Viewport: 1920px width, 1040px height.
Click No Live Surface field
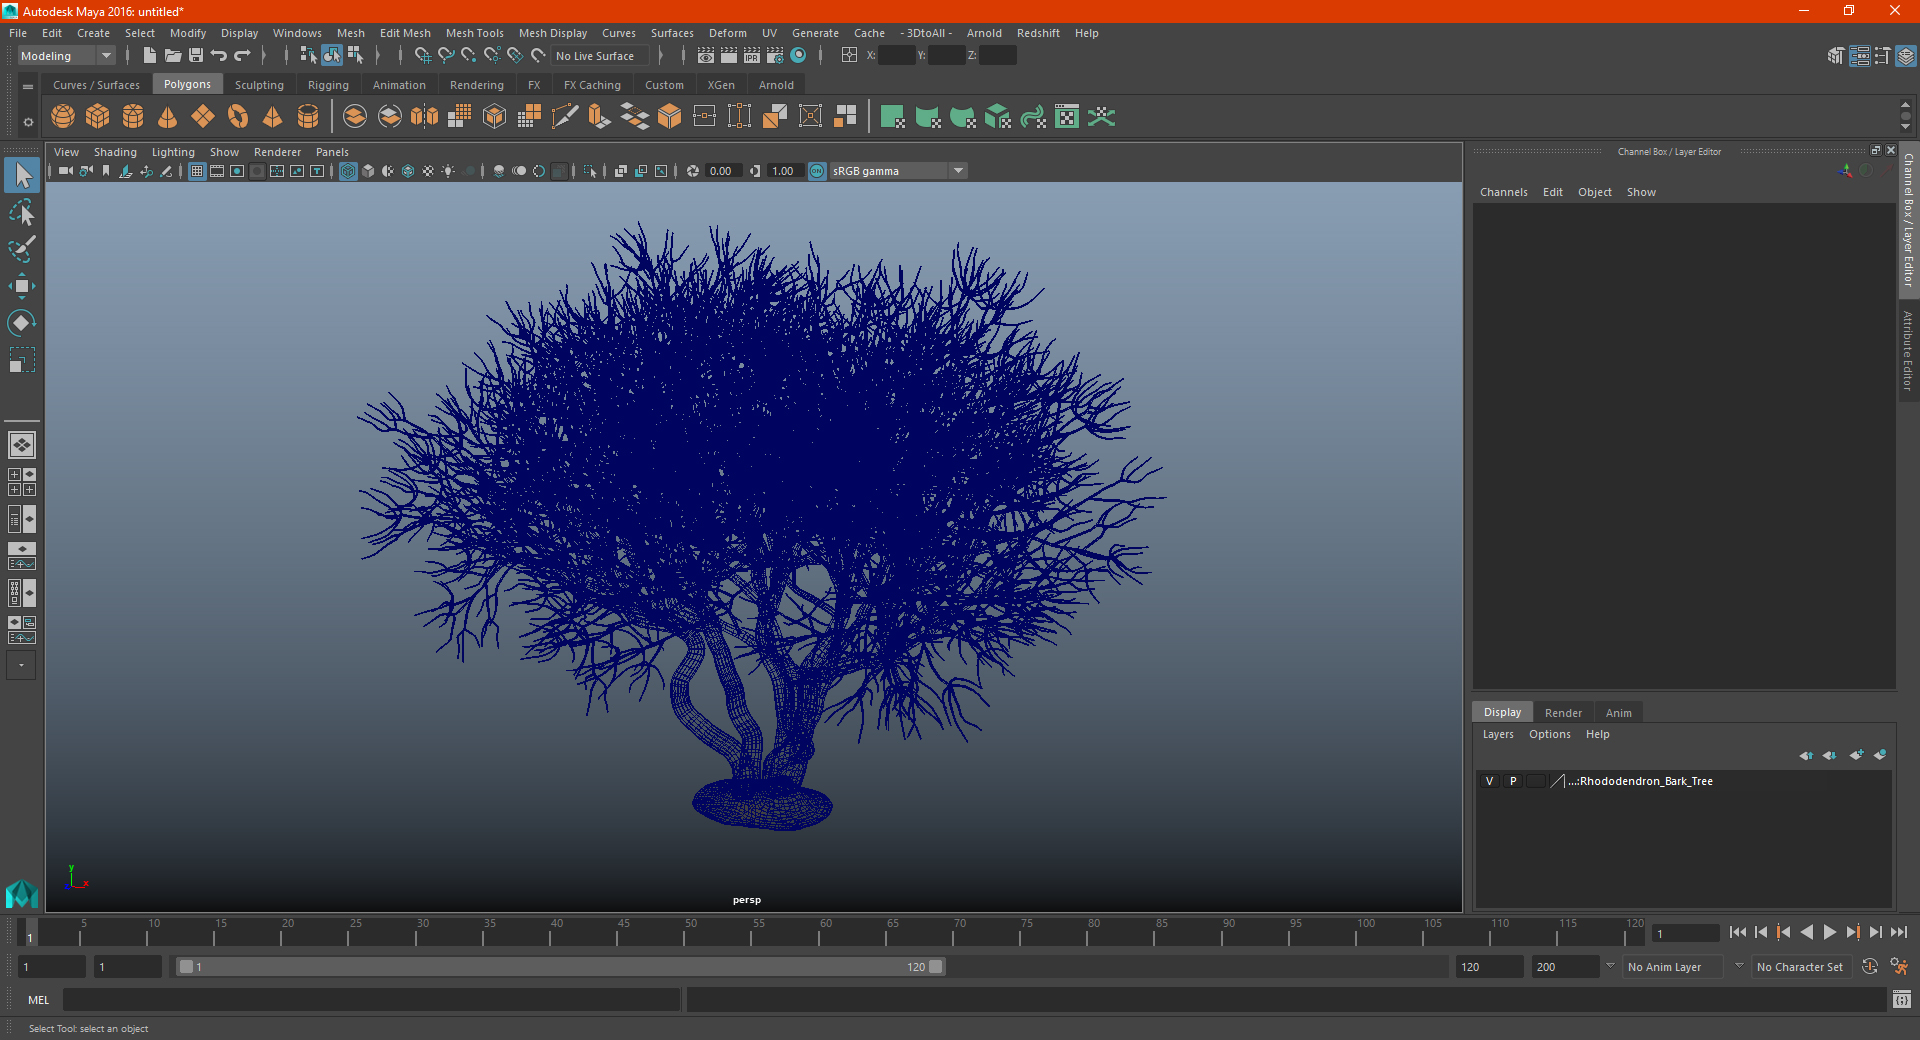[x=600, y=56]
